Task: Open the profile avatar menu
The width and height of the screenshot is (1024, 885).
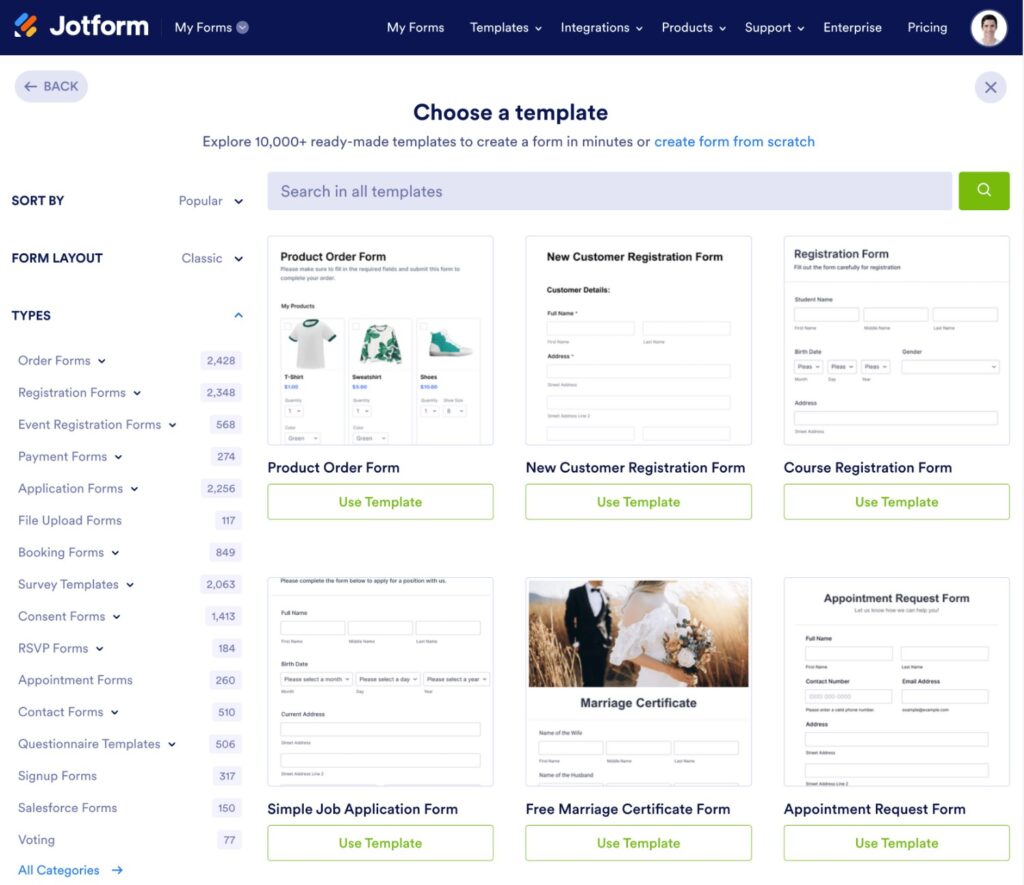Action: 988,27
